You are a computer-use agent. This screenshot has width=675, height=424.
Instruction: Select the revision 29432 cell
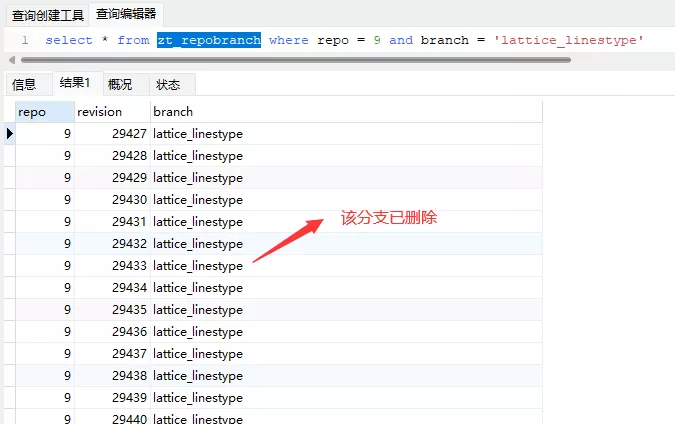click(112, 244)
